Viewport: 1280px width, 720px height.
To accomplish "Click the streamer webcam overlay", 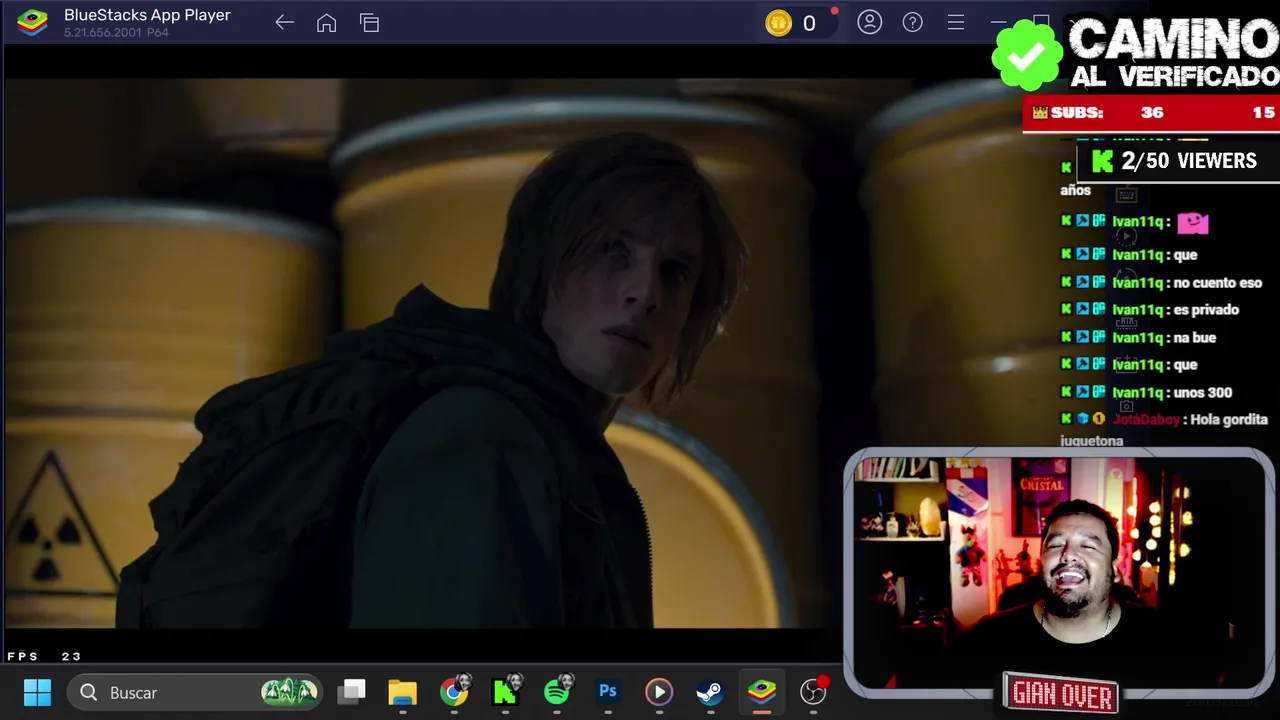I will (1059, 571).
